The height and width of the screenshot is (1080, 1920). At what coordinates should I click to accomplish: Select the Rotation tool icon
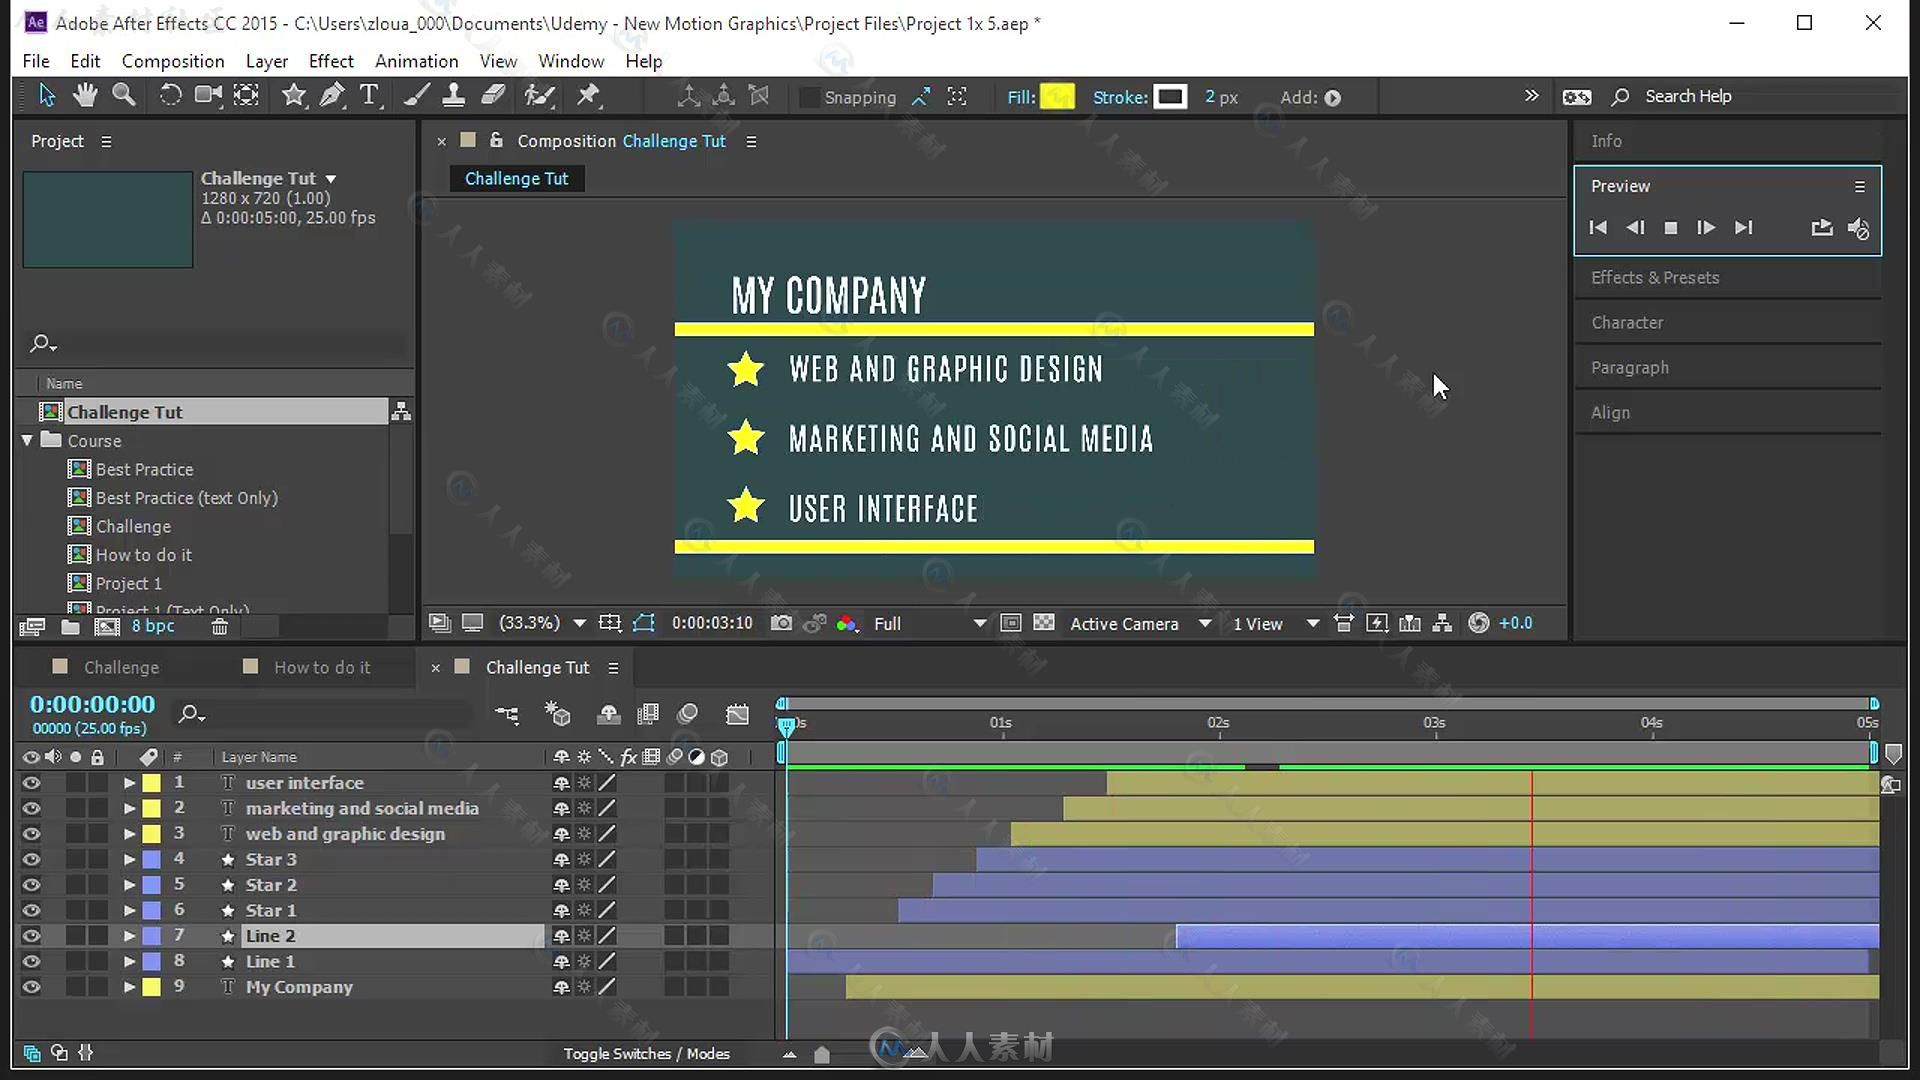(x=169, y=96)
